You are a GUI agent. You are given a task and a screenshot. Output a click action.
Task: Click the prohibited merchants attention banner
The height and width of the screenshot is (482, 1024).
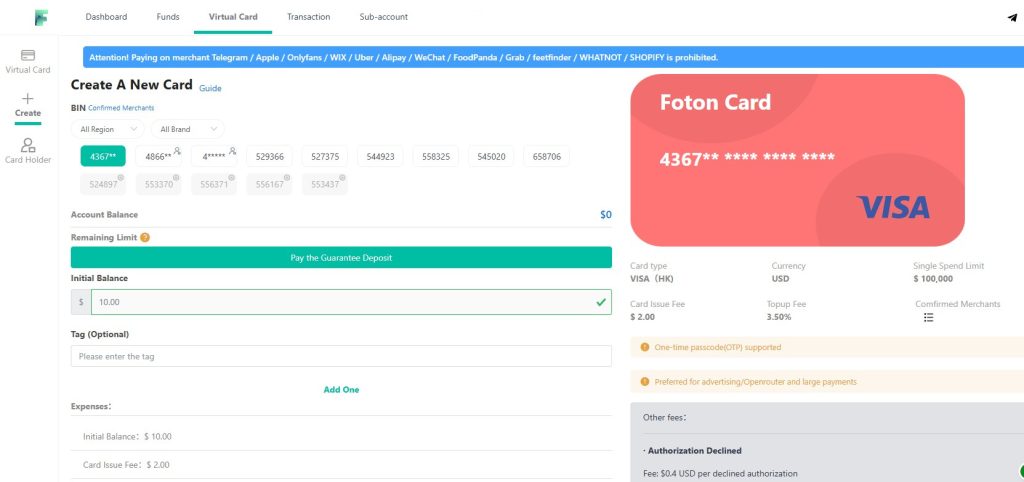[553, 57]
